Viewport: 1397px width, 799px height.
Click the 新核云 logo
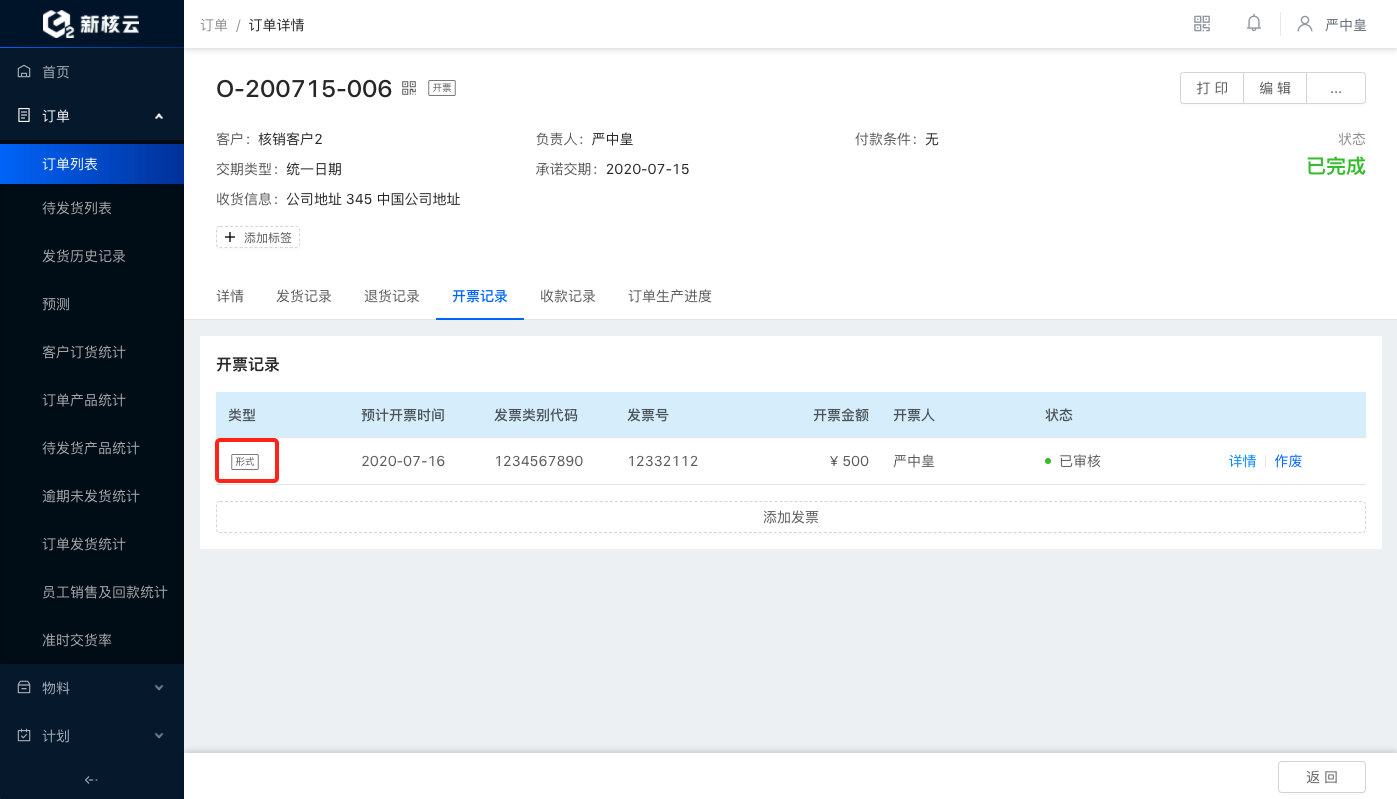click(91, 24)
